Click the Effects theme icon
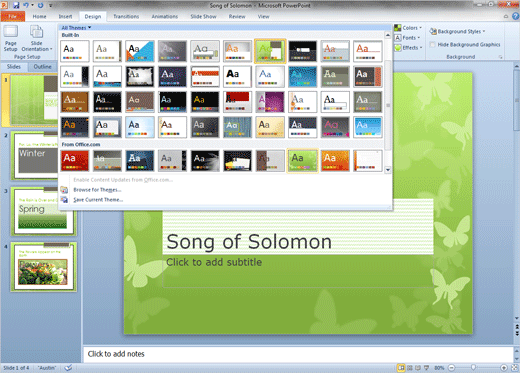 click(x=398, y=48)
